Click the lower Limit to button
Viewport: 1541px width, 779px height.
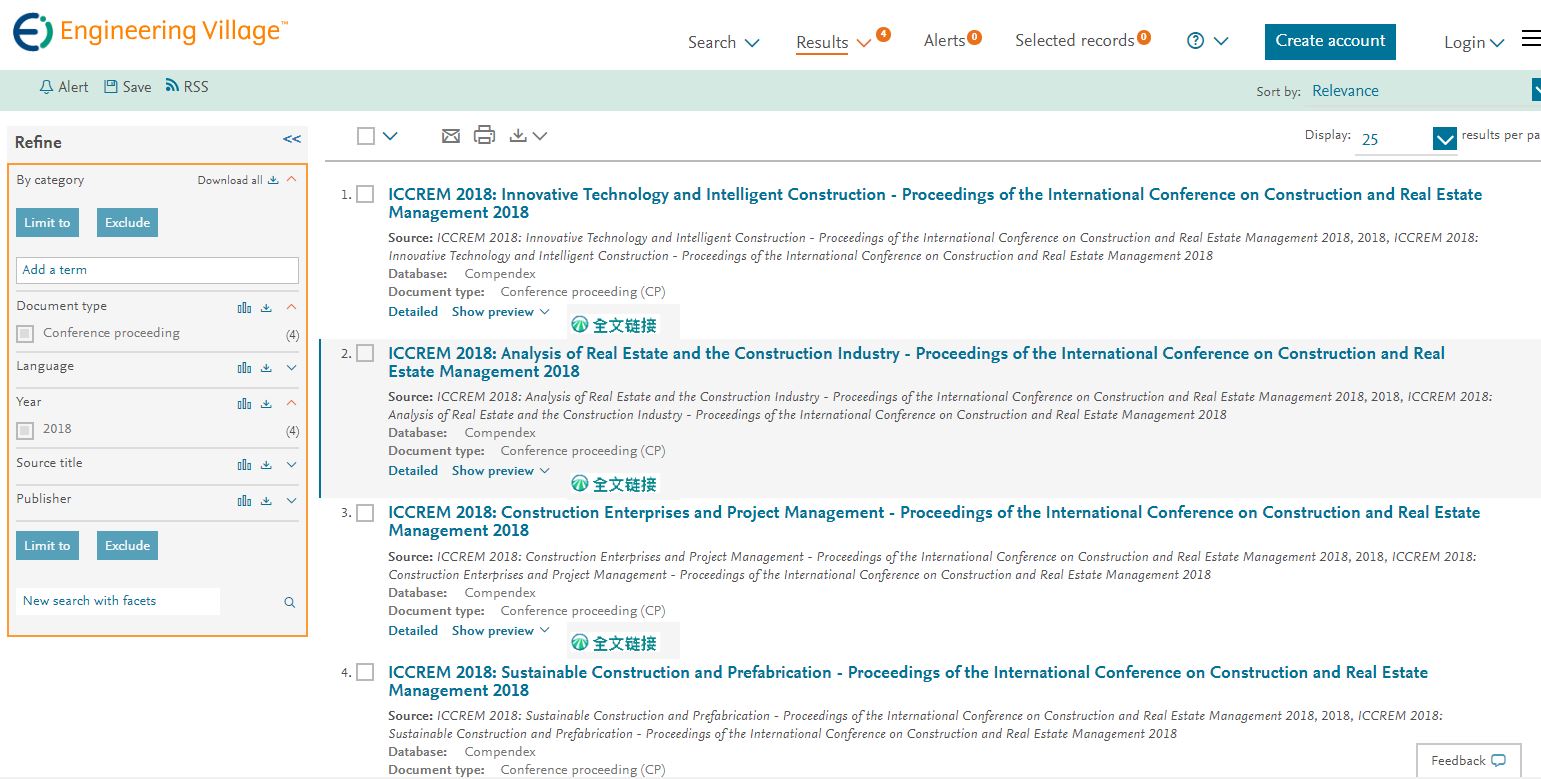[x=47, y=545]
